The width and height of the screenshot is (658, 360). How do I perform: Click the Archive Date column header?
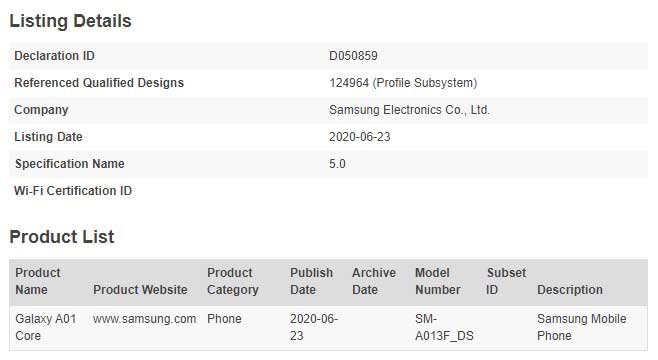(374, 281)
